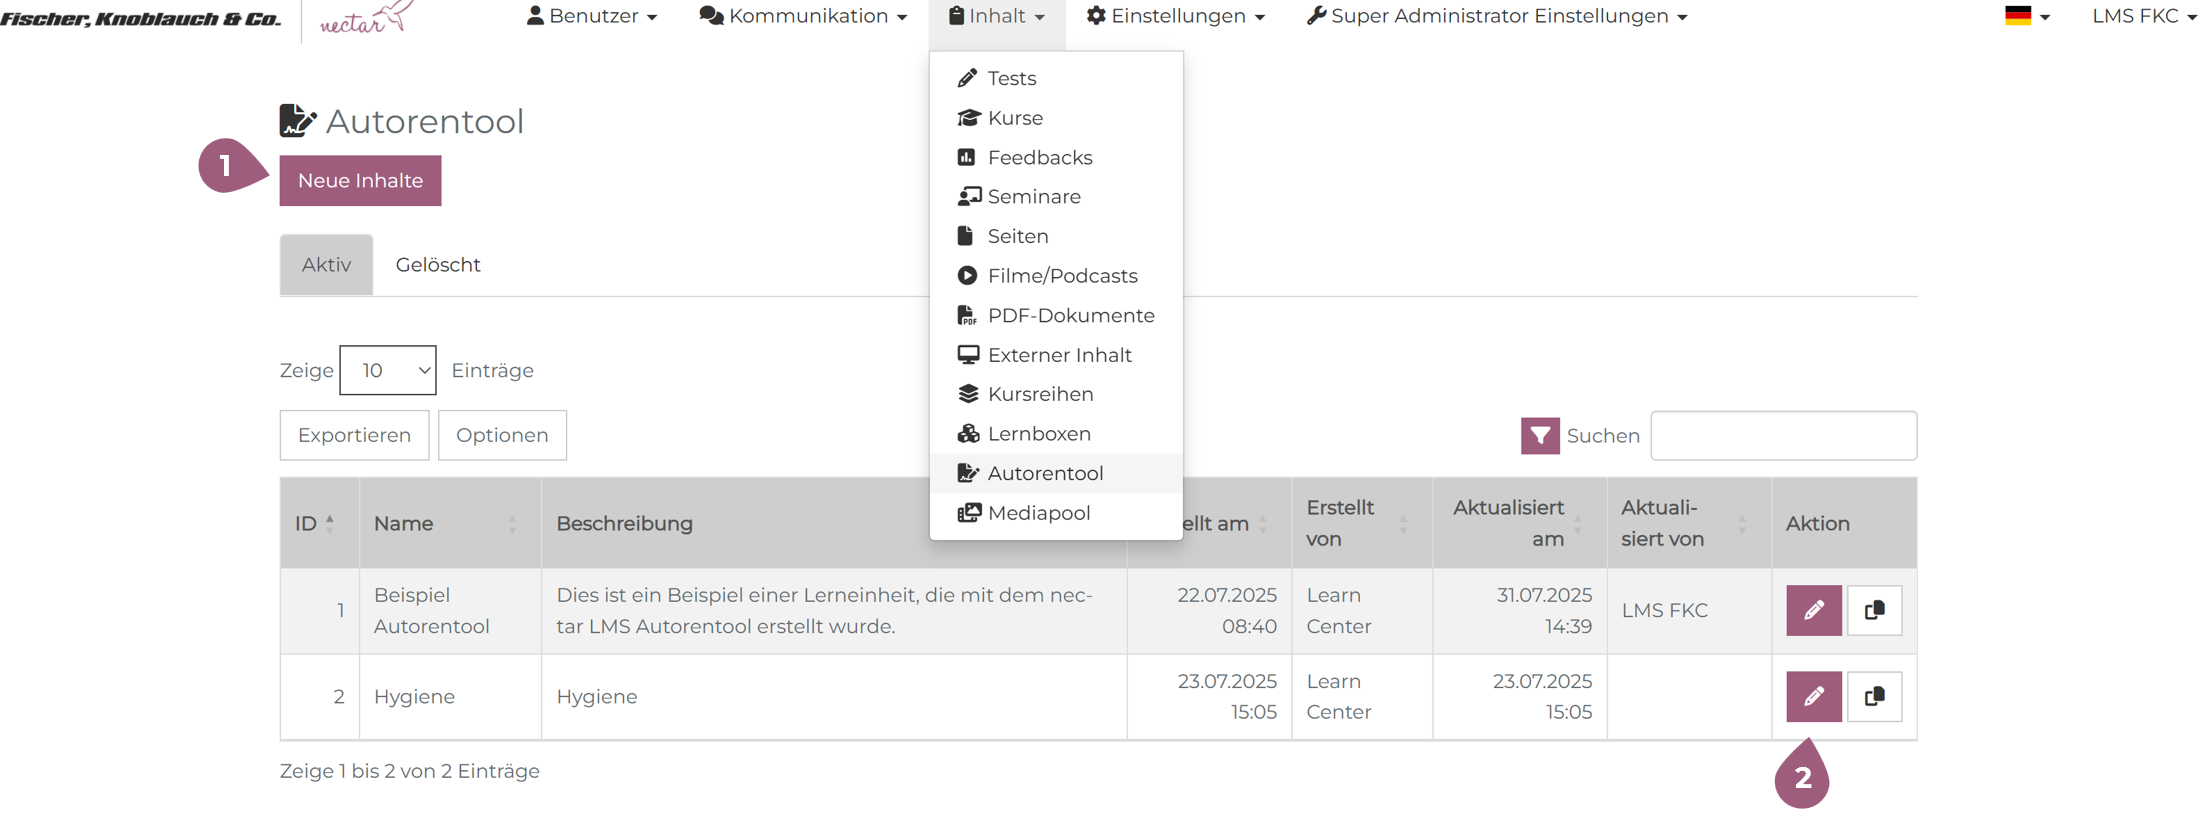2207x838 pixels.
Task: Click the edit pencil for Hygiene row
Action: [1813, 696]
